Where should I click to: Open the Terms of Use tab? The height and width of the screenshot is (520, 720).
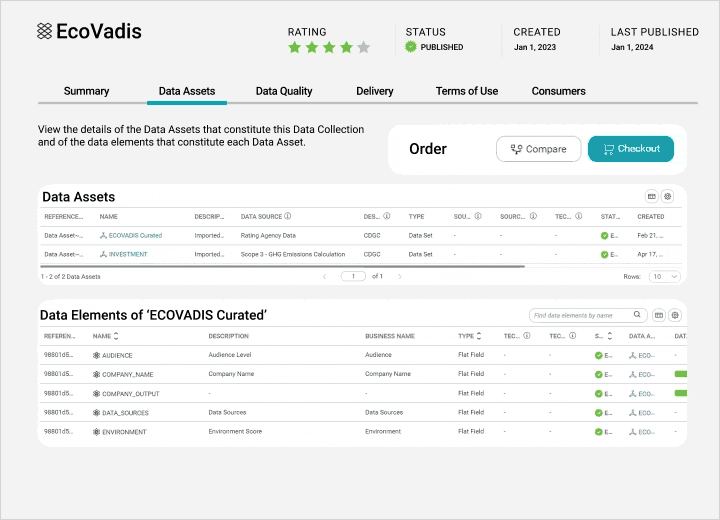click(467, 91)
